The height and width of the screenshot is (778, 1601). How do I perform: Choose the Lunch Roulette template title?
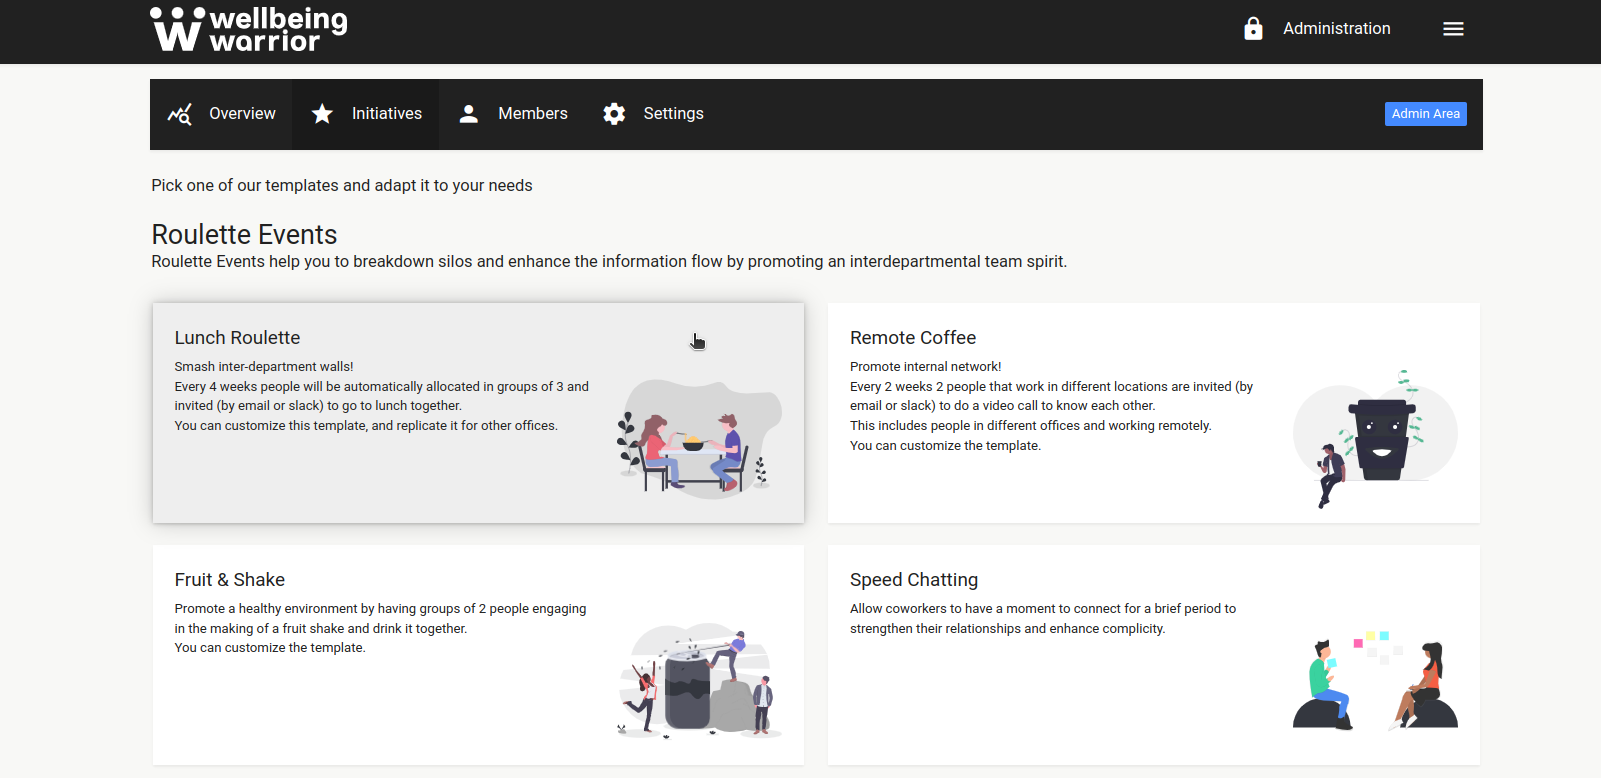[237, 338]
